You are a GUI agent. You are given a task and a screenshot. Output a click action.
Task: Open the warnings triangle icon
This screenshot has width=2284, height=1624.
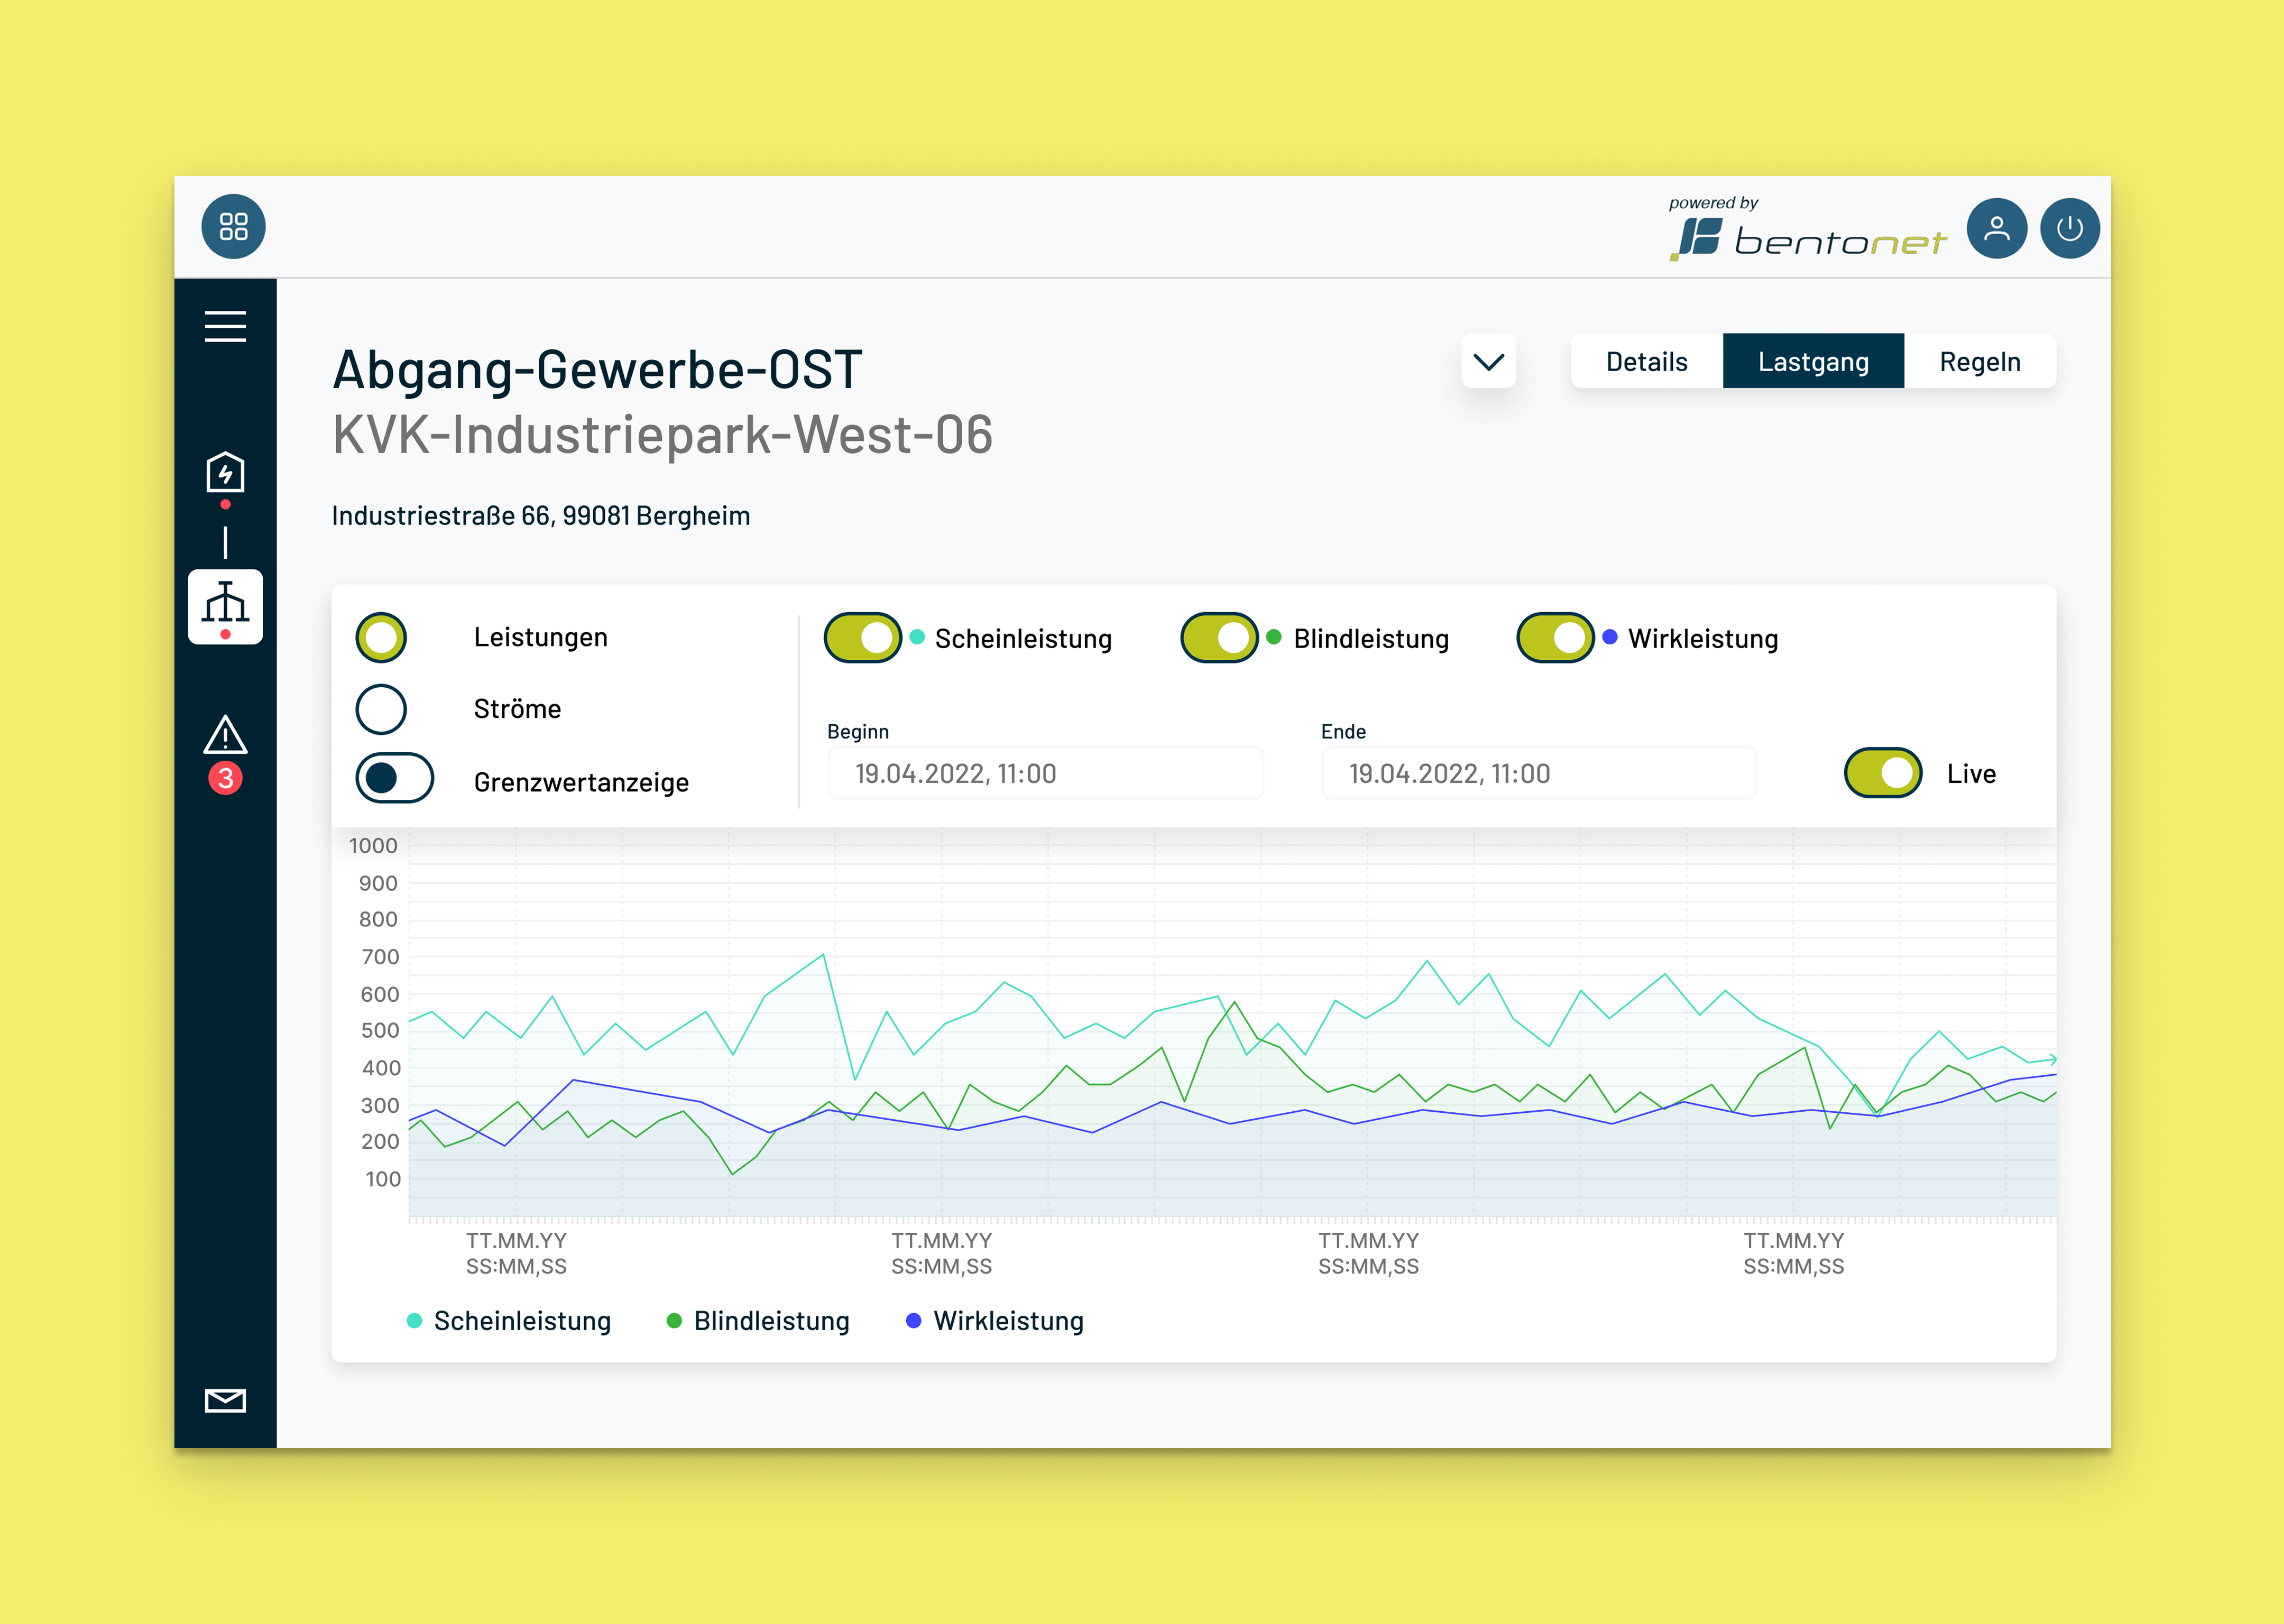(225, 737)
